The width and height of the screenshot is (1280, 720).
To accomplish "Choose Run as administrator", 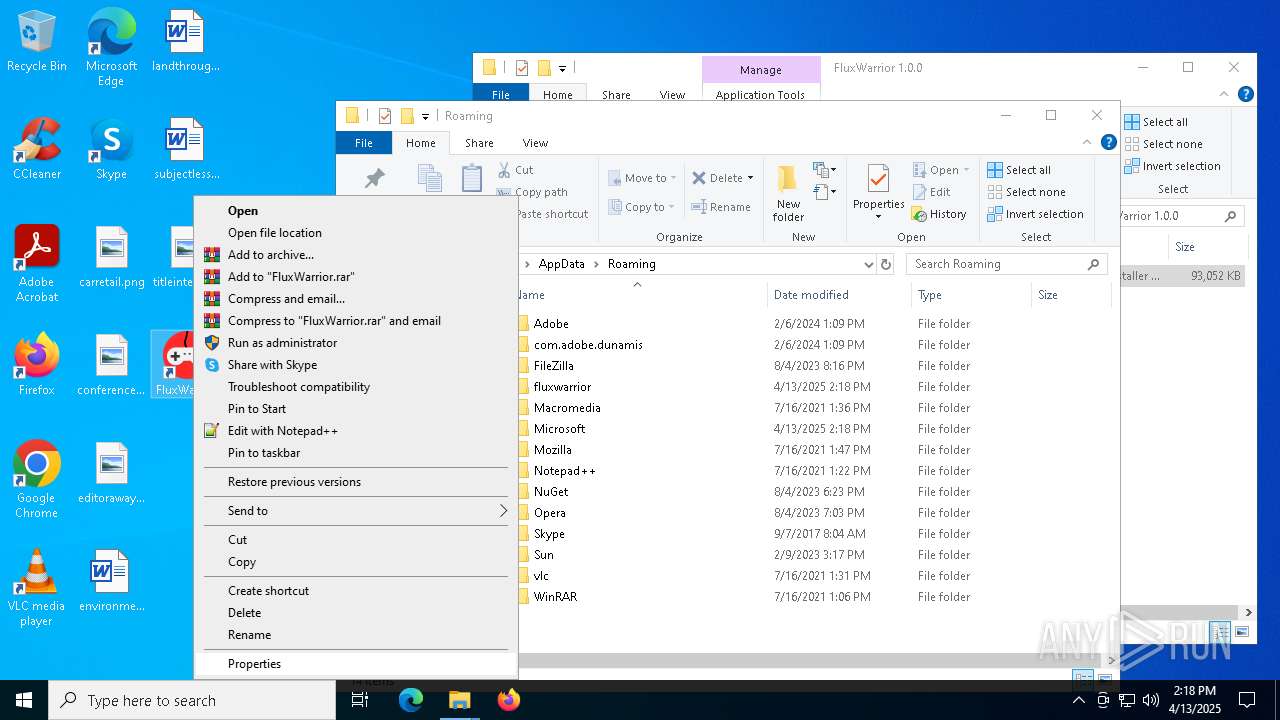I will coord(356,343).
